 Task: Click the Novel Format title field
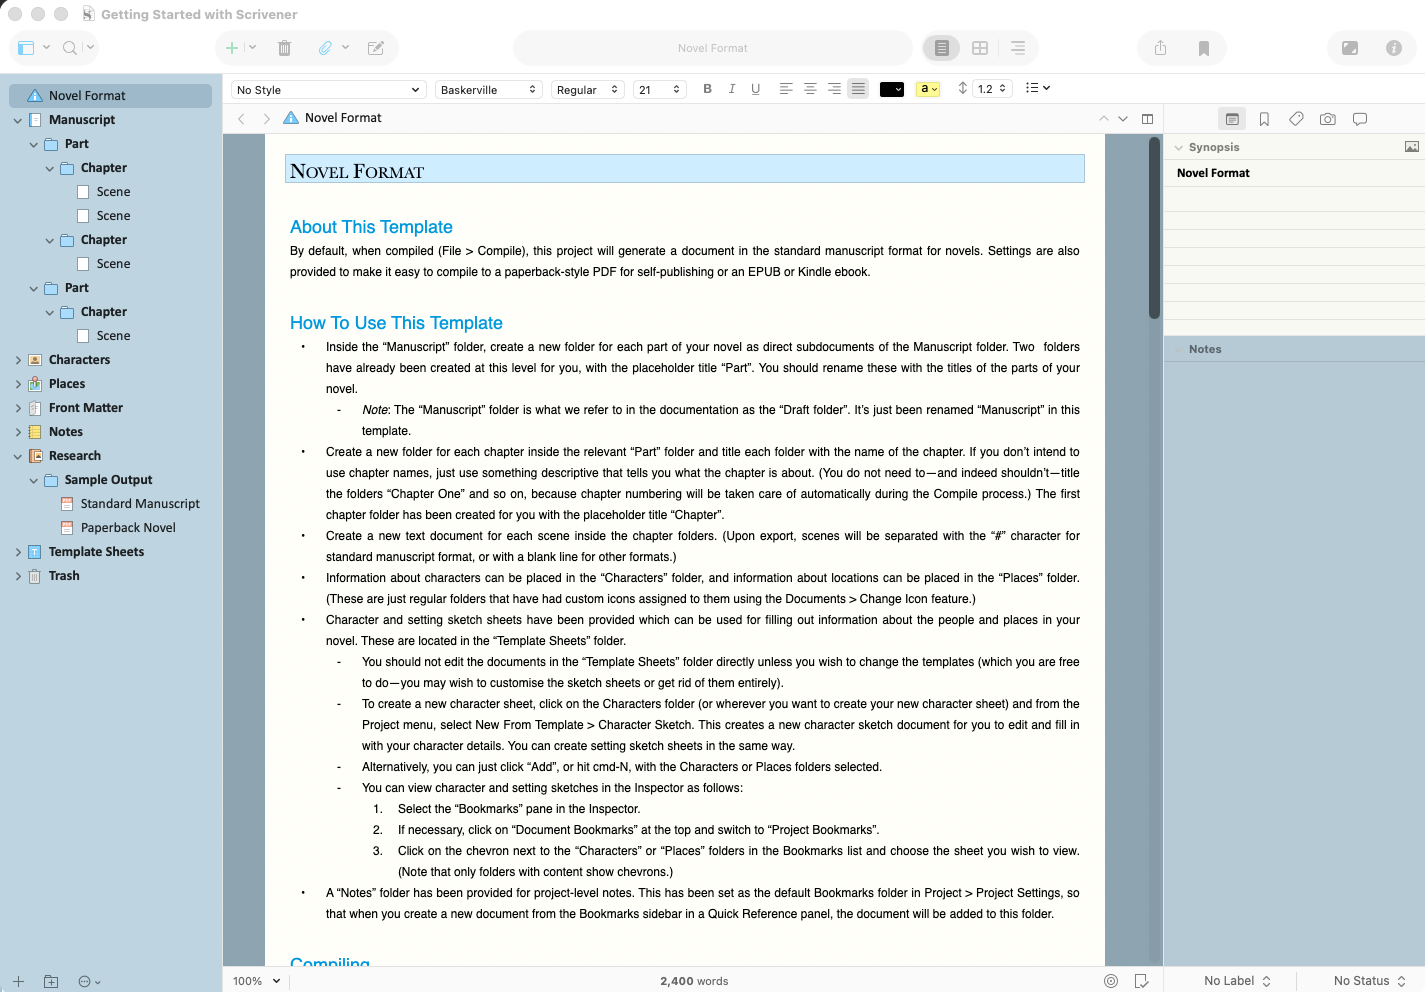[685, 169]
